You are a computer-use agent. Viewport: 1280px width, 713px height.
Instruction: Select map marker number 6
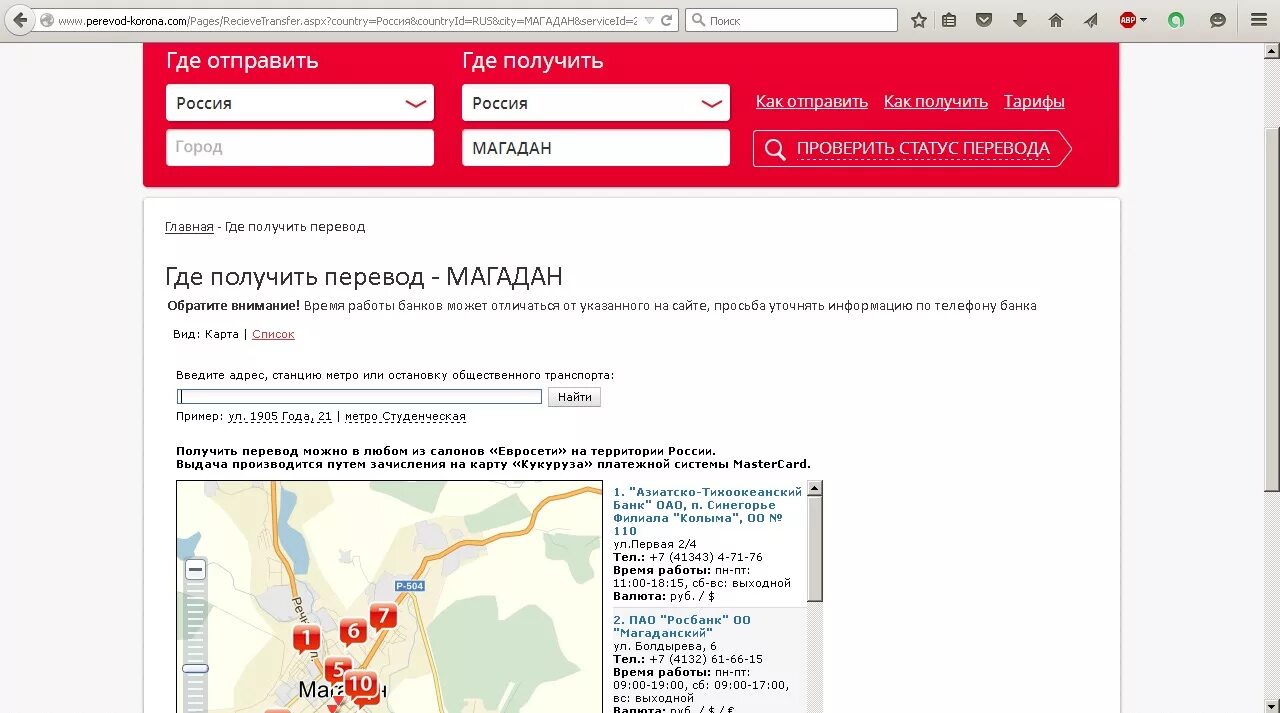(352, 631)
